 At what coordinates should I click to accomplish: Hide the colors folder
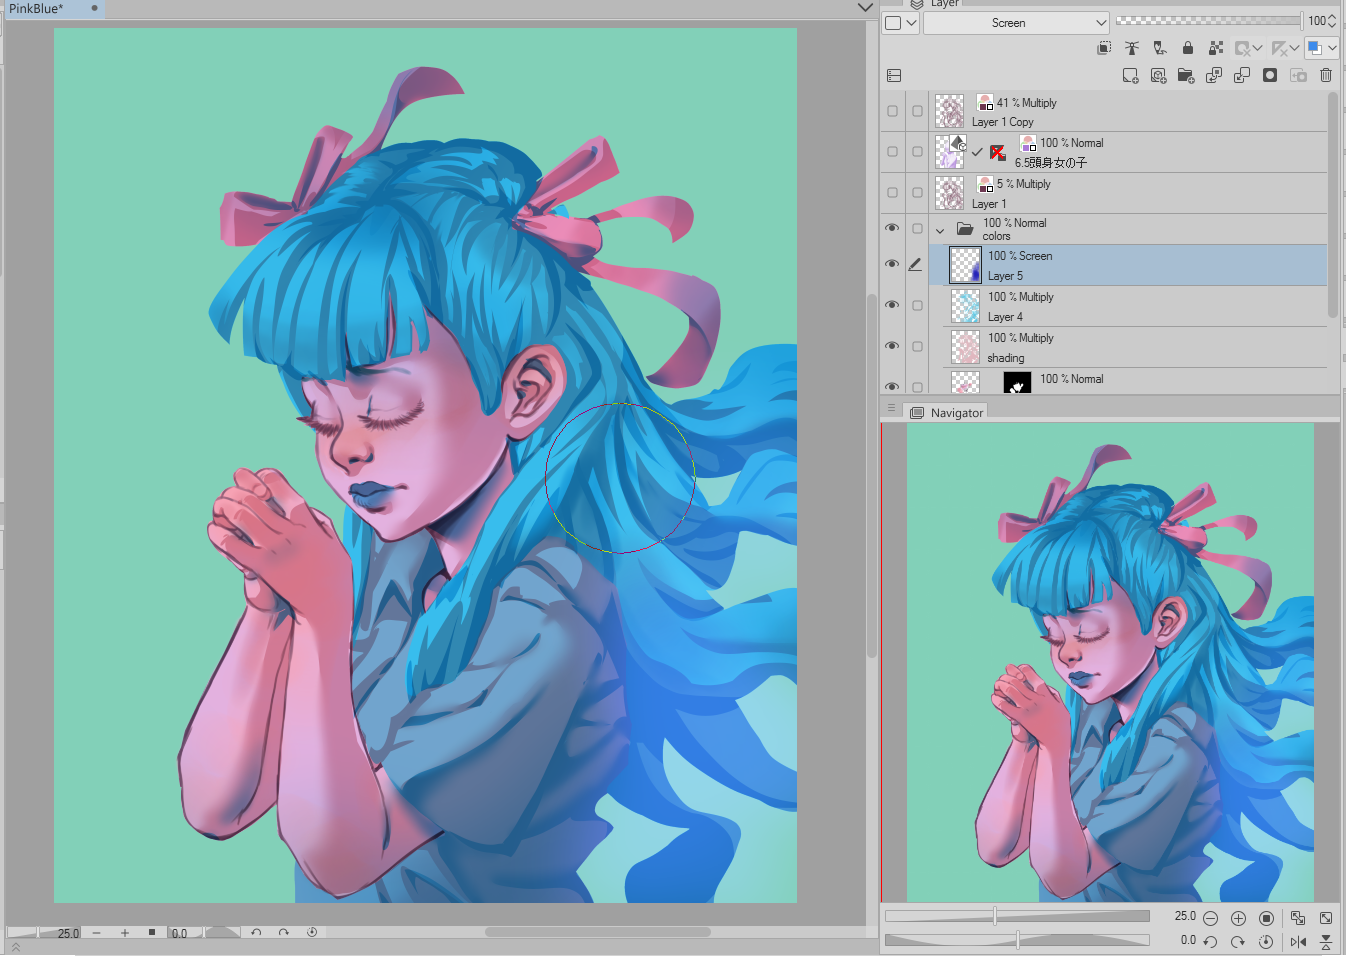pos(892,228)
